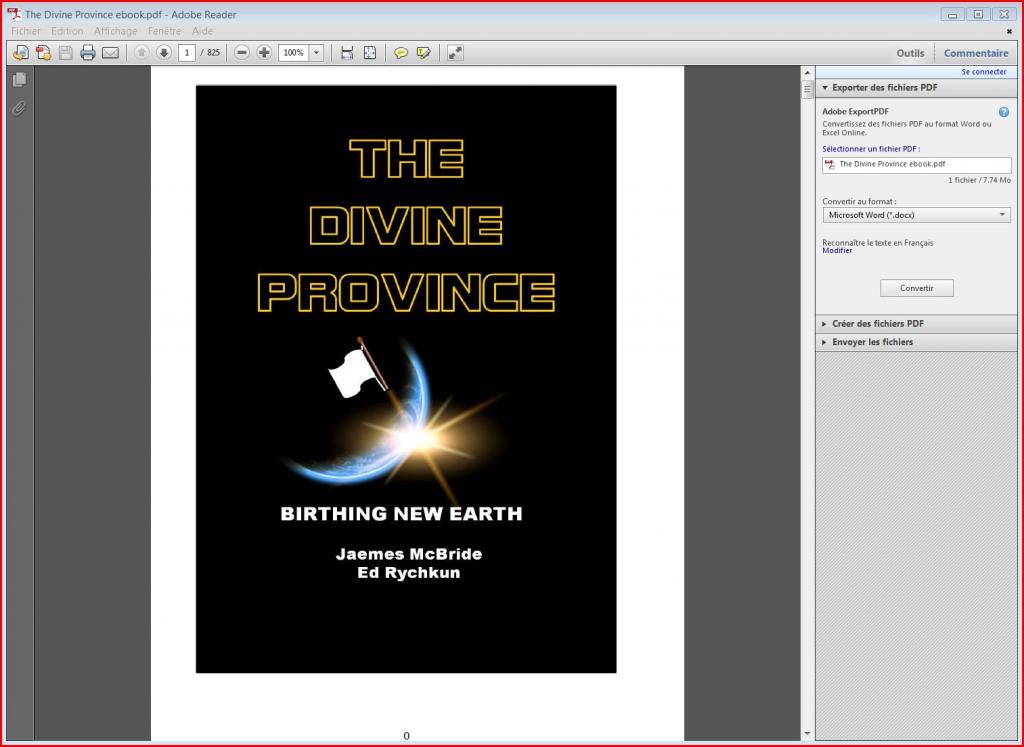
Task: Click the page number input field
Action: click(x=187, y=53)
